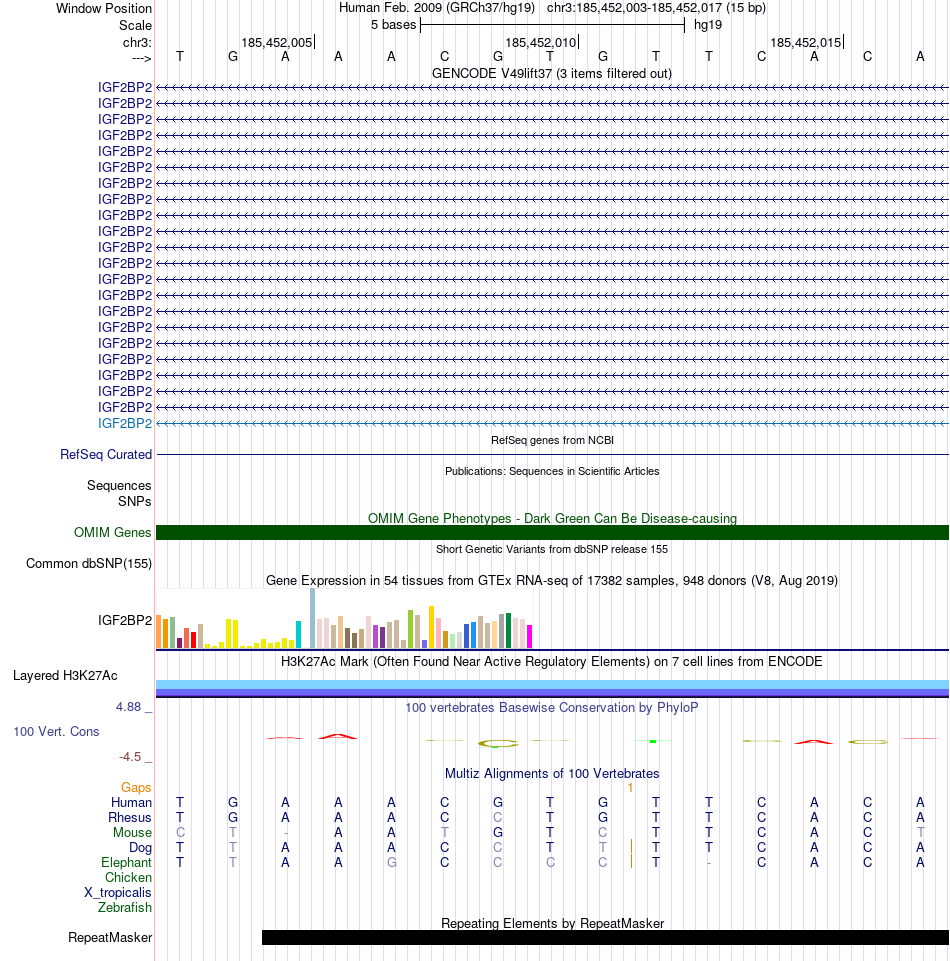The image size is (950, 961).
Task: Click the black RepeatMasker element bar
Action: pyautogui.click(x=605, y=938)
